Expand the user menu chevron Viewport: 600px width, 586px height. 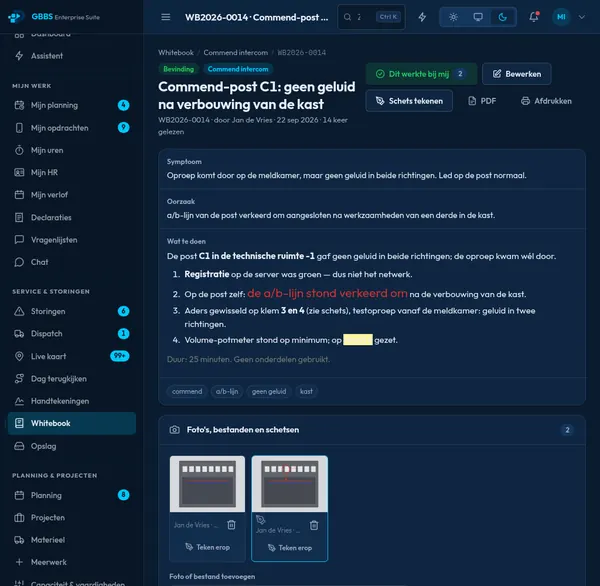(582, 17)
